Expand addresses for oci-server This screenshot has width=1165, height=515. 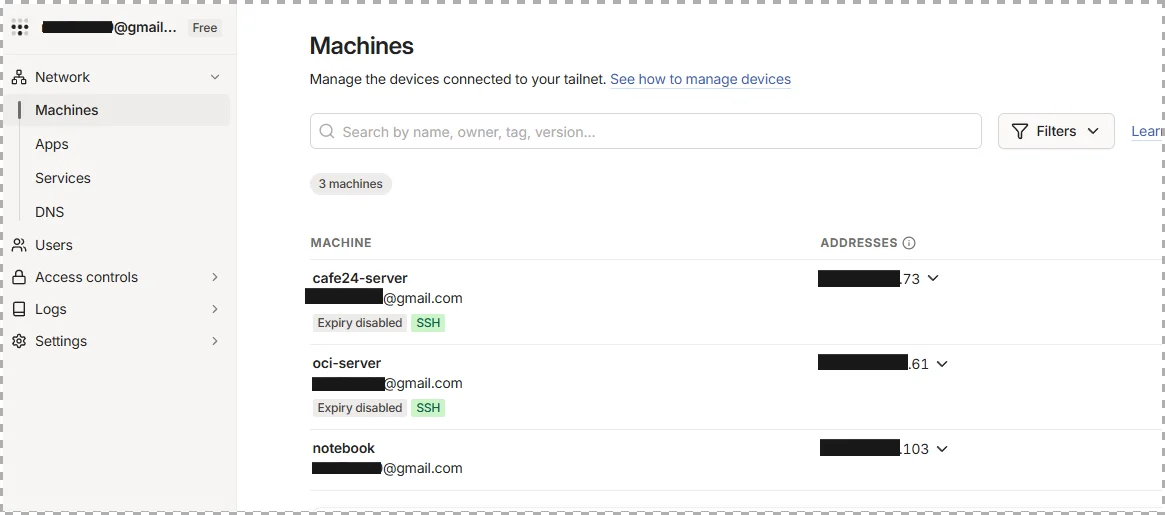pos(942,364)
